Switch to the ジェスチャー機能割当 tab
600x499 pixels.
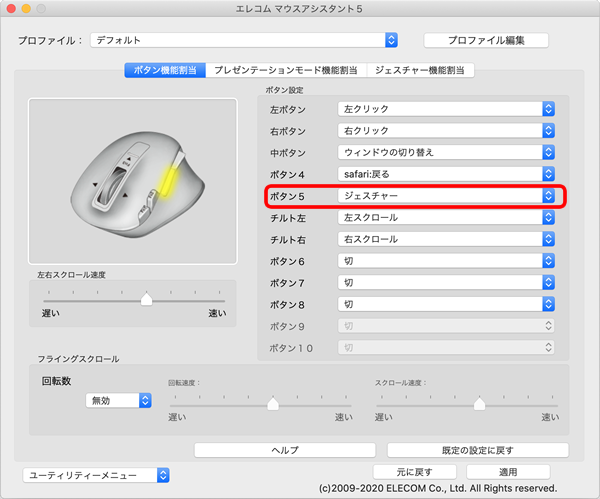coord(420,70)
